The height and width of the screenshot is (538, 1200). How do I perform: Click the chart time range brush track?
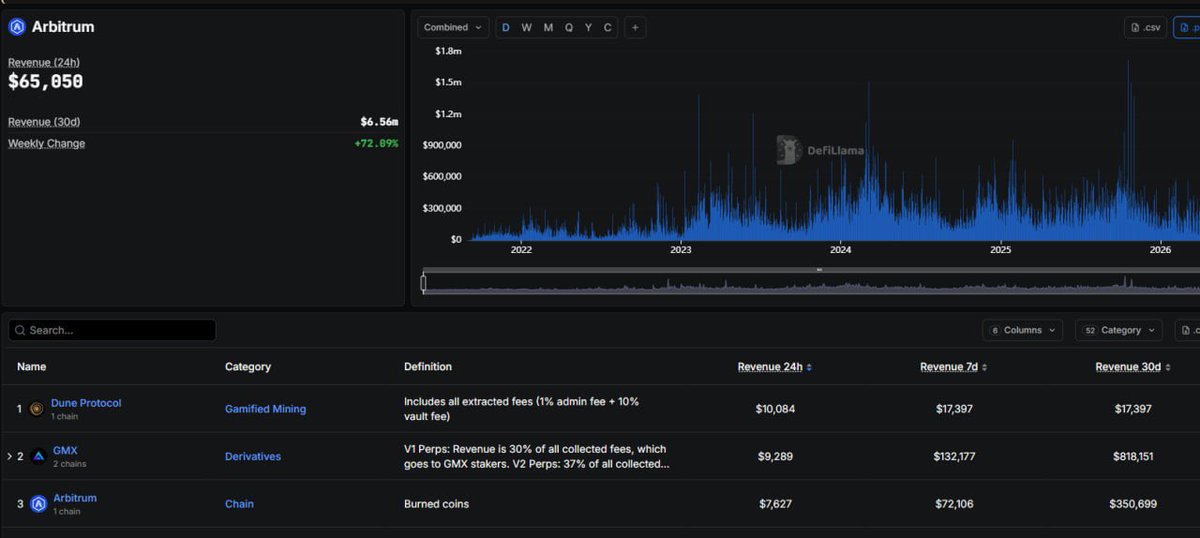(x=810, y=283)
